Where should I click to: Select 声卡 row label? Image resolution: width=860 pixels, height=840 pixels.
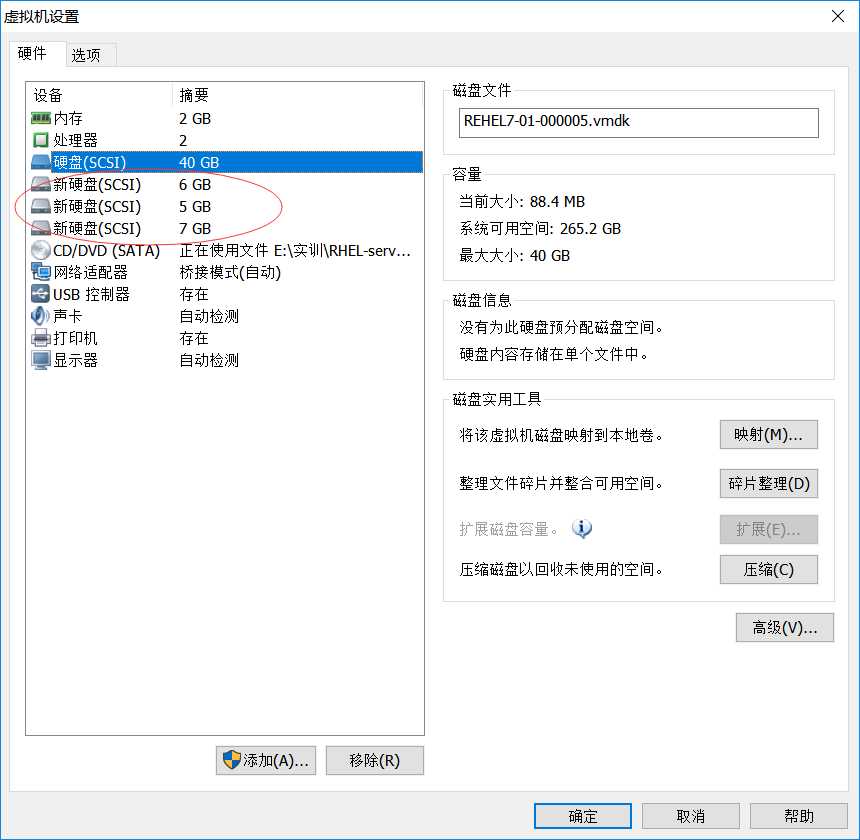(67, 316)
